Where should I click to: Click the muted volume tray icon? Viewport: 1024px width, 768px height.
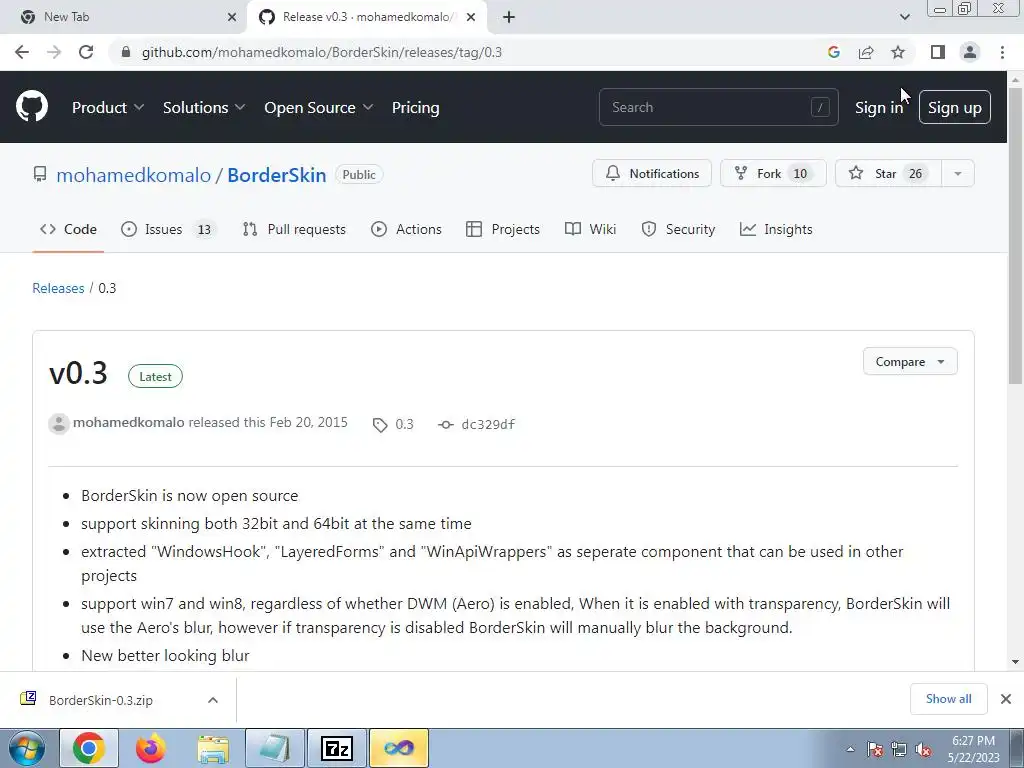[x=923, y=750]
